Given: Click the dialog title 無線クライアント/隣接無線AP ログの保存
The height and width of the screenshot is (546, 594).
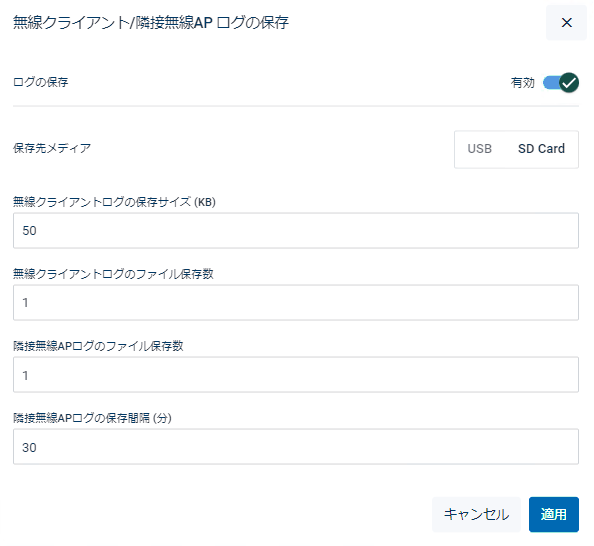Looking at the screenshot, I should point(151,23).
